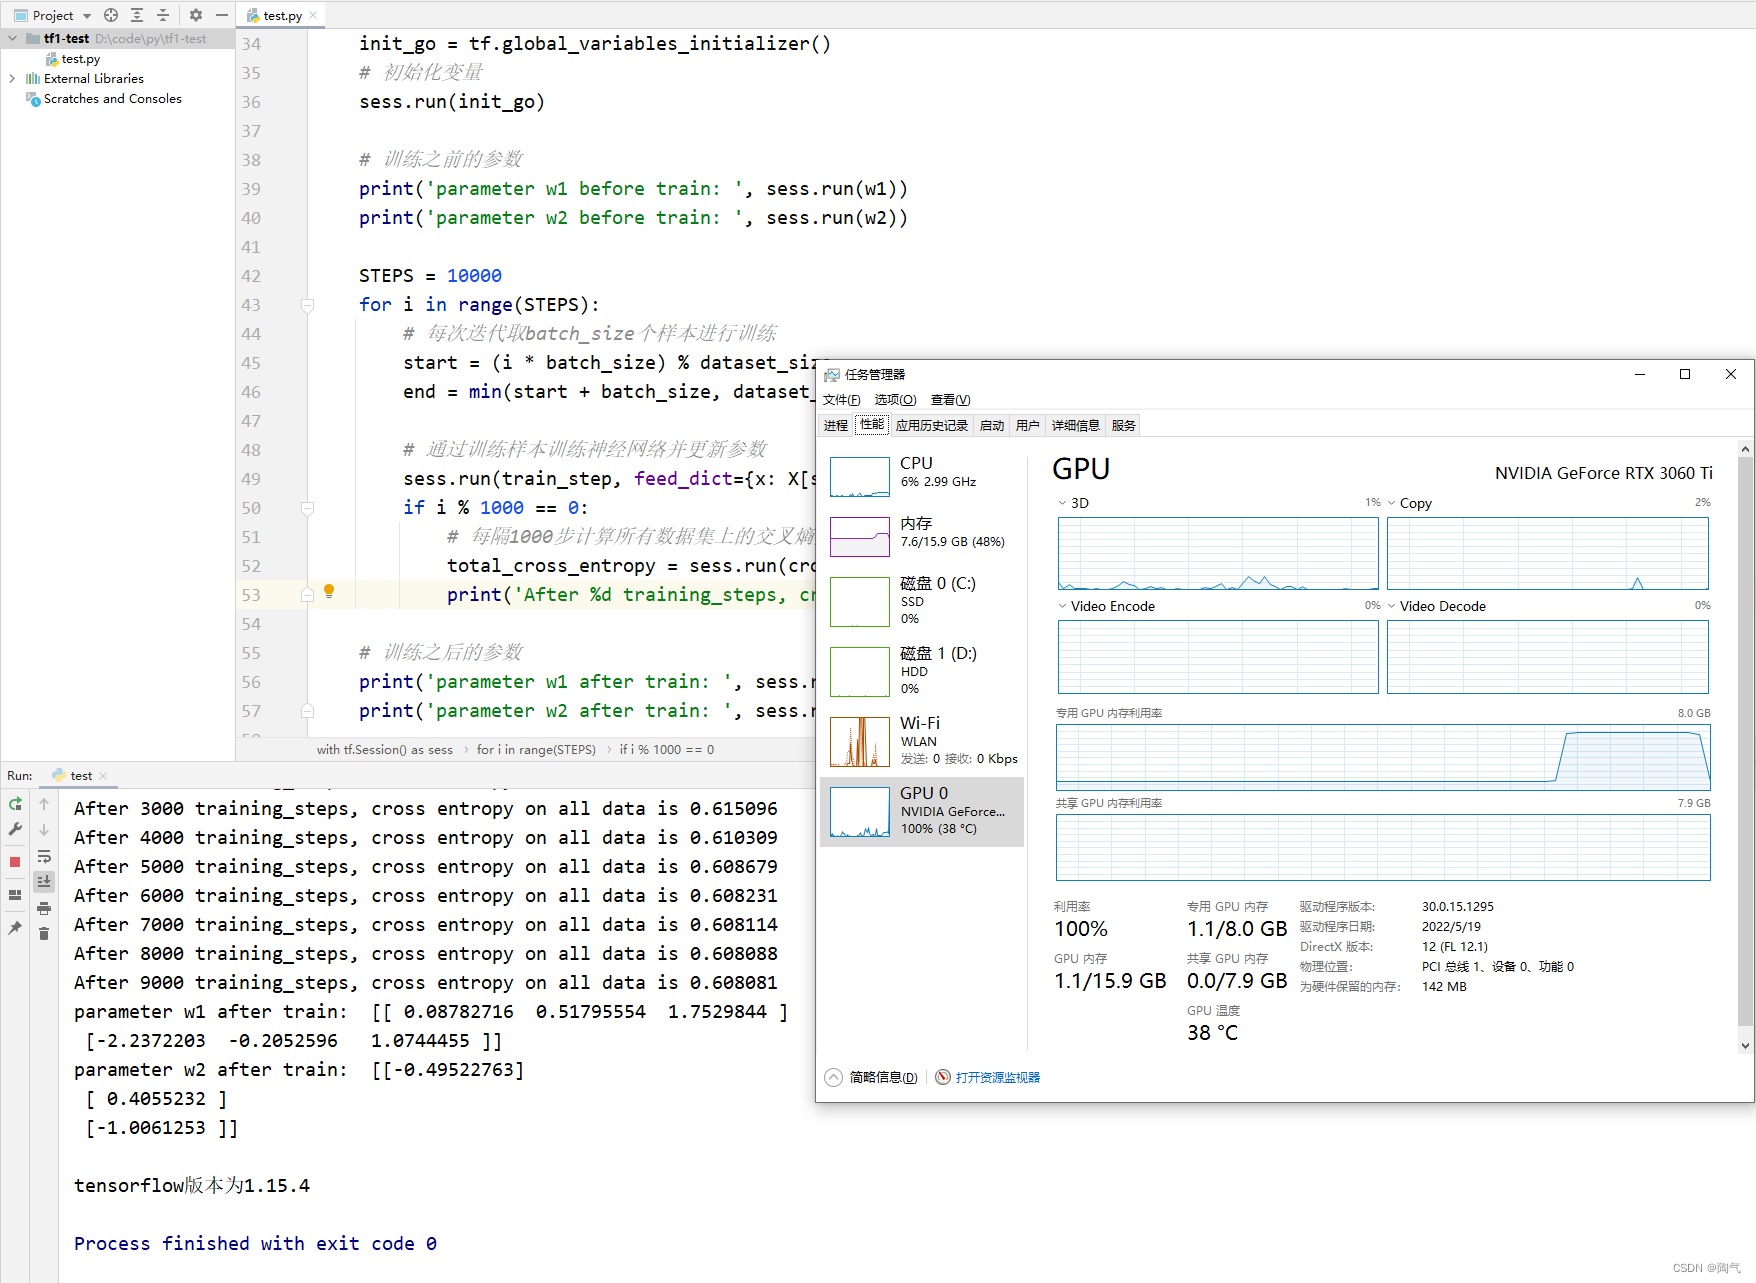Image resolution: width=1756 pixels, height=1283 pixels.
Task: Collapse the tf1-test project folder
Action: tap(12, 39)
